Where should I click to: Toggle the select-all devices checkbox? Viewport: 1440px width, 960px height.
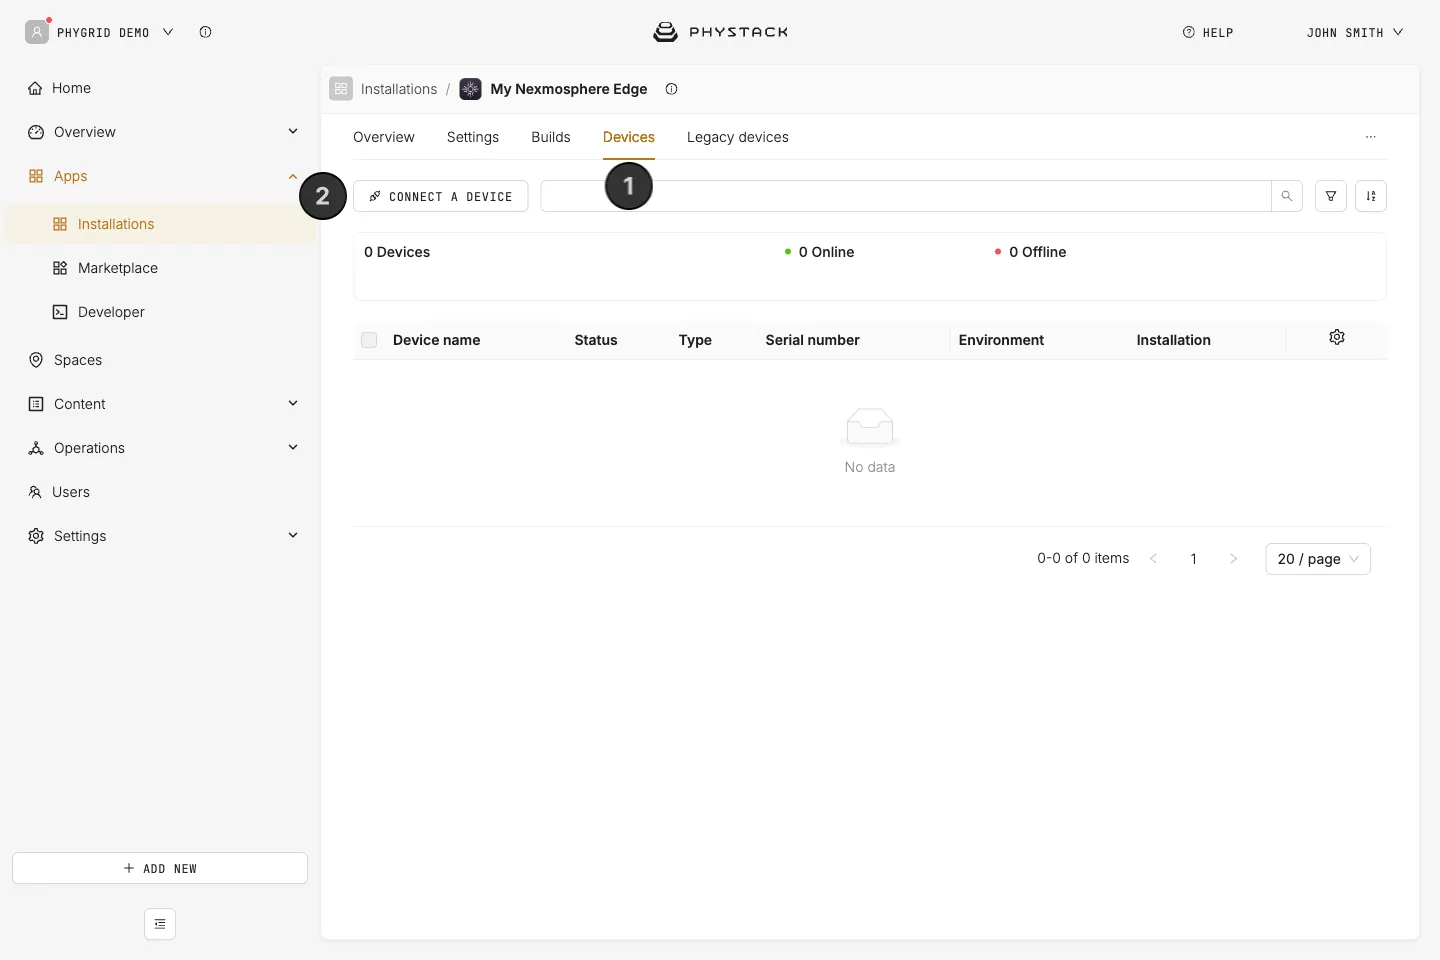(x=369, y=340)
